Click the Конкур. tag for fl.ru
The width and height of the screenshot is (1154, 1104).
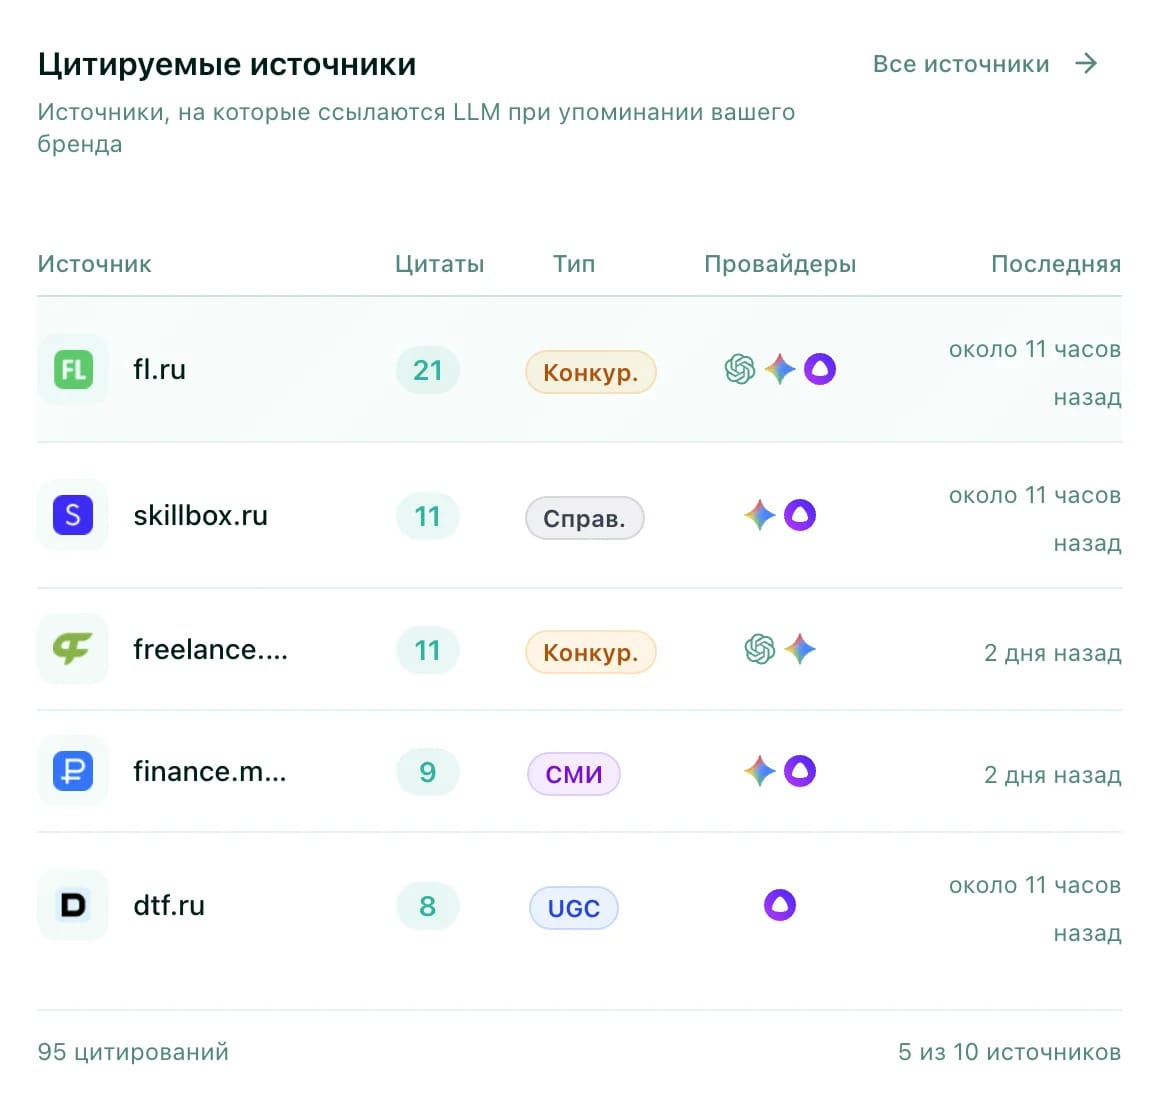coord(590,372)
